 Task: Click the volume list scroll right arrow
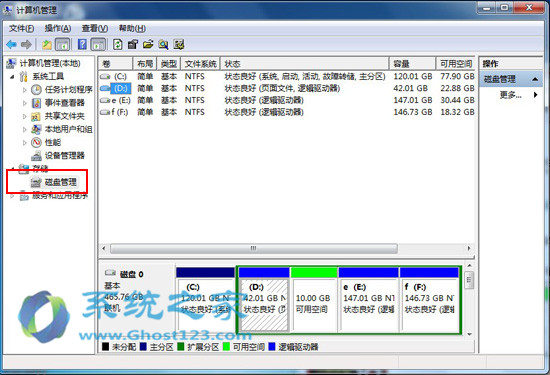click(469, 248)
